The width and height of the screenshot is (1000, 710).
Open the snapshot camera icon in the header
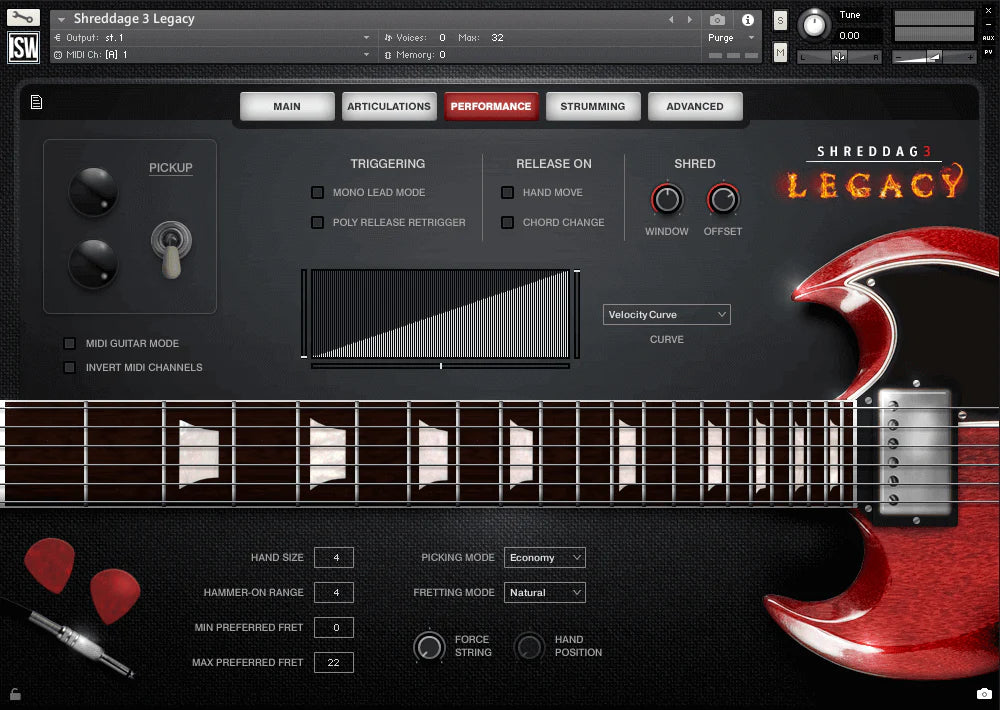[x=715, y=19]
